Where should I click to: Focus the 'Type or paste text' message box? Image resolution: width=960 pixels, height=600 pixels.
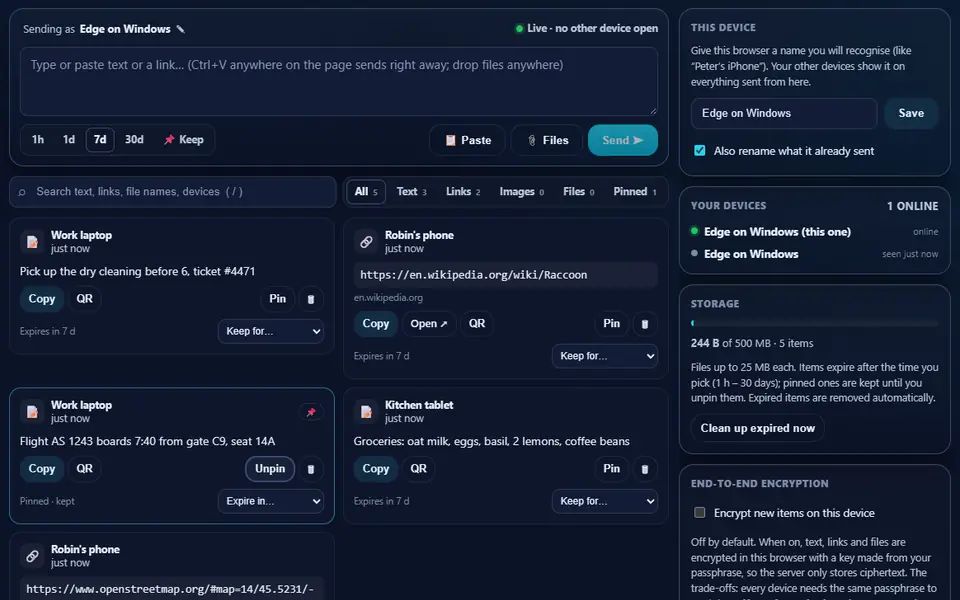click(339, 81)
